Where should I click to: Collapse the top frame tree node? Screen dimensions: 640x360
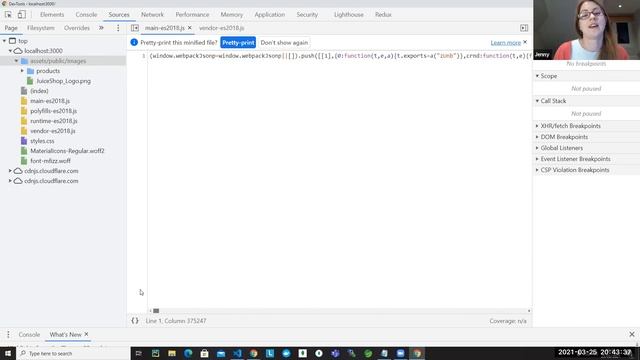[4, 41]
